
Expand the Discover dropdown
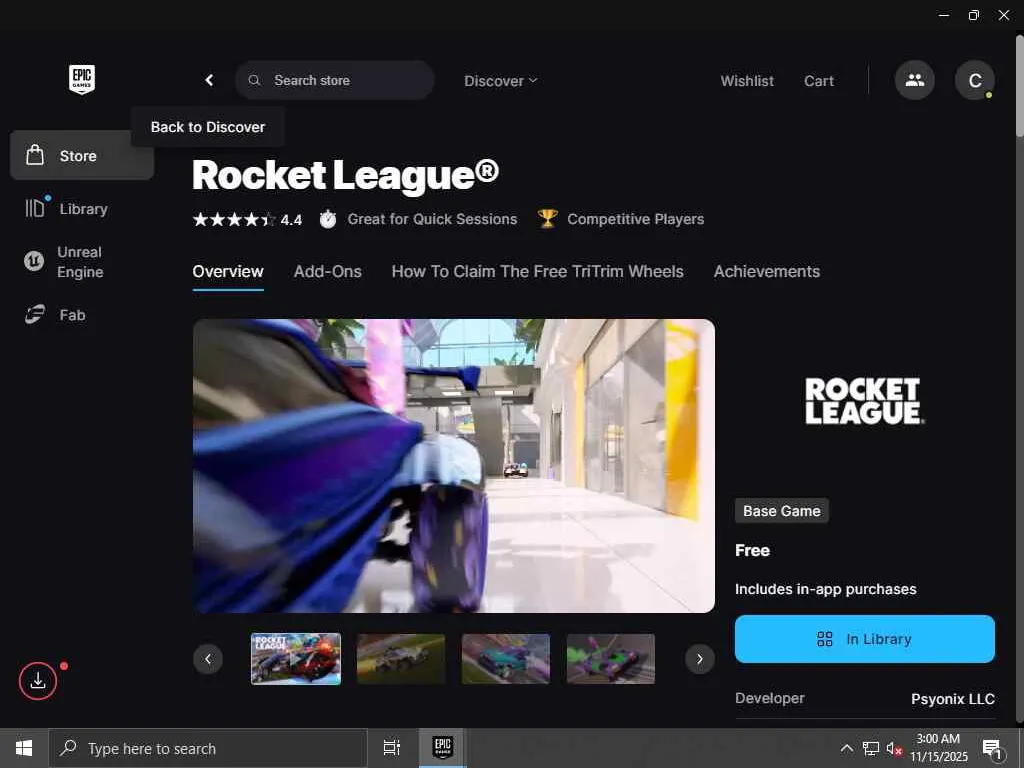[500, 80]
